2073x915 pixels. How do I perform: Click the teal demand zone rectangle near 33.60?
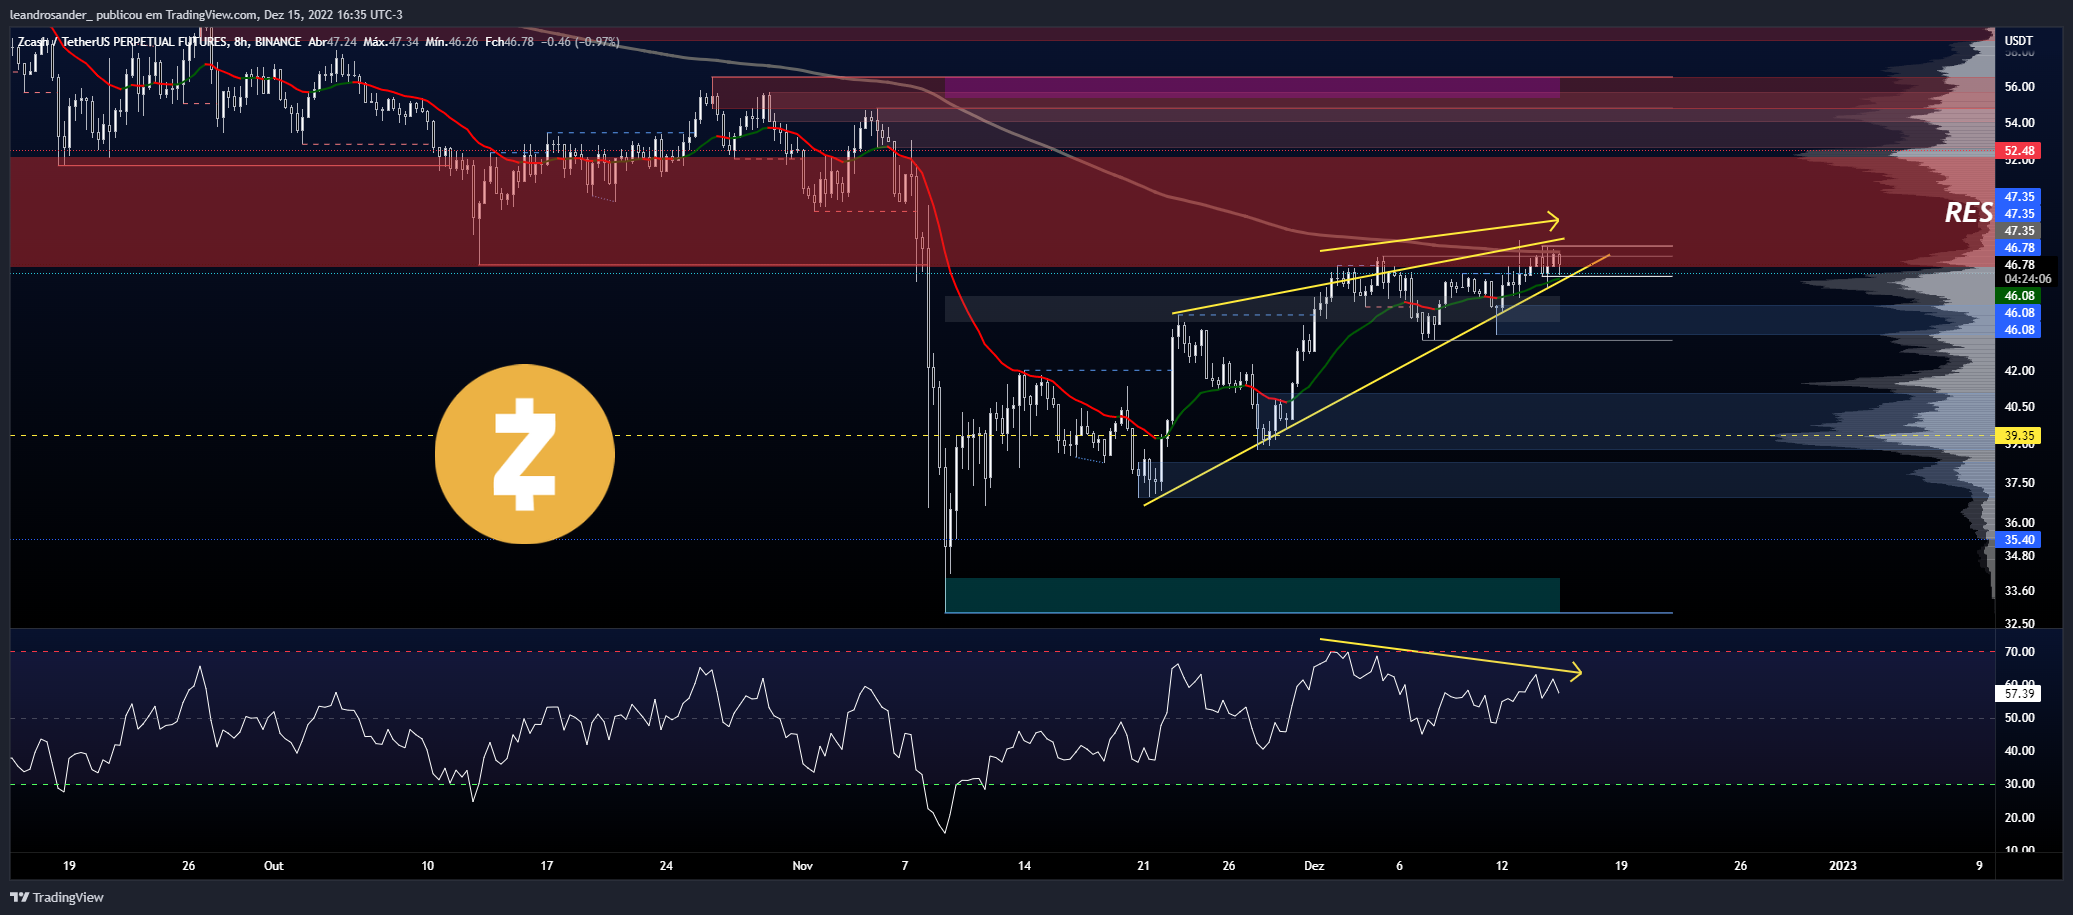click(x=1252, y=595)
